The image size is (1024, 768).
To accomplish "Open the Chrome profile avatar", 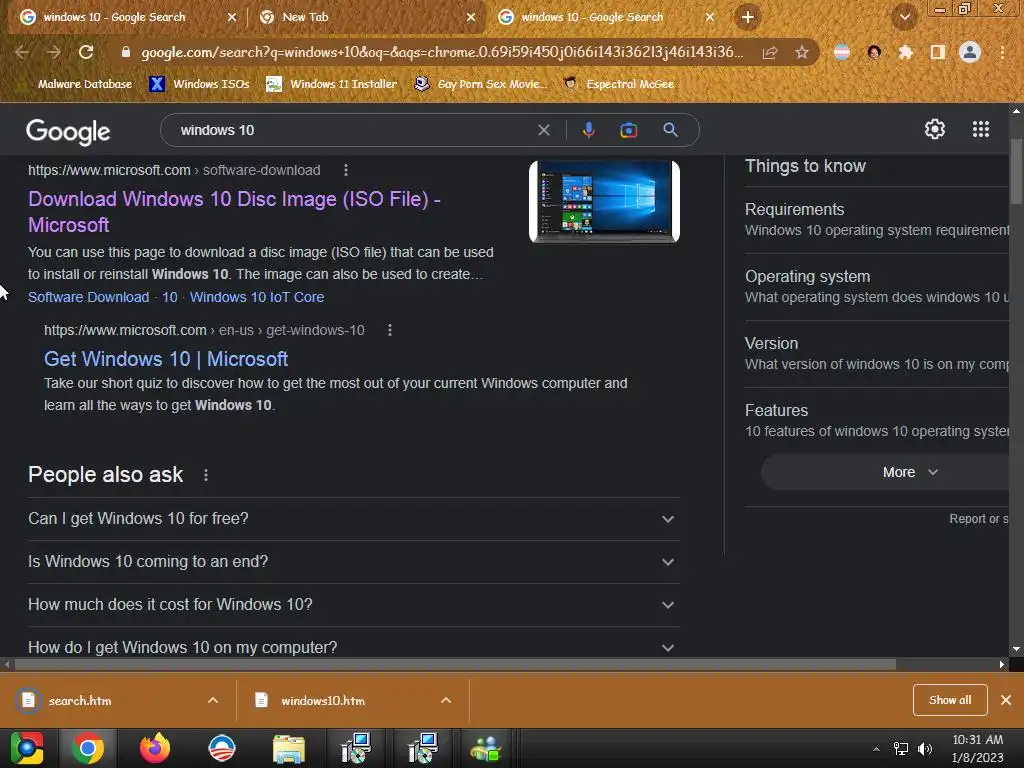I will [970, 52].
